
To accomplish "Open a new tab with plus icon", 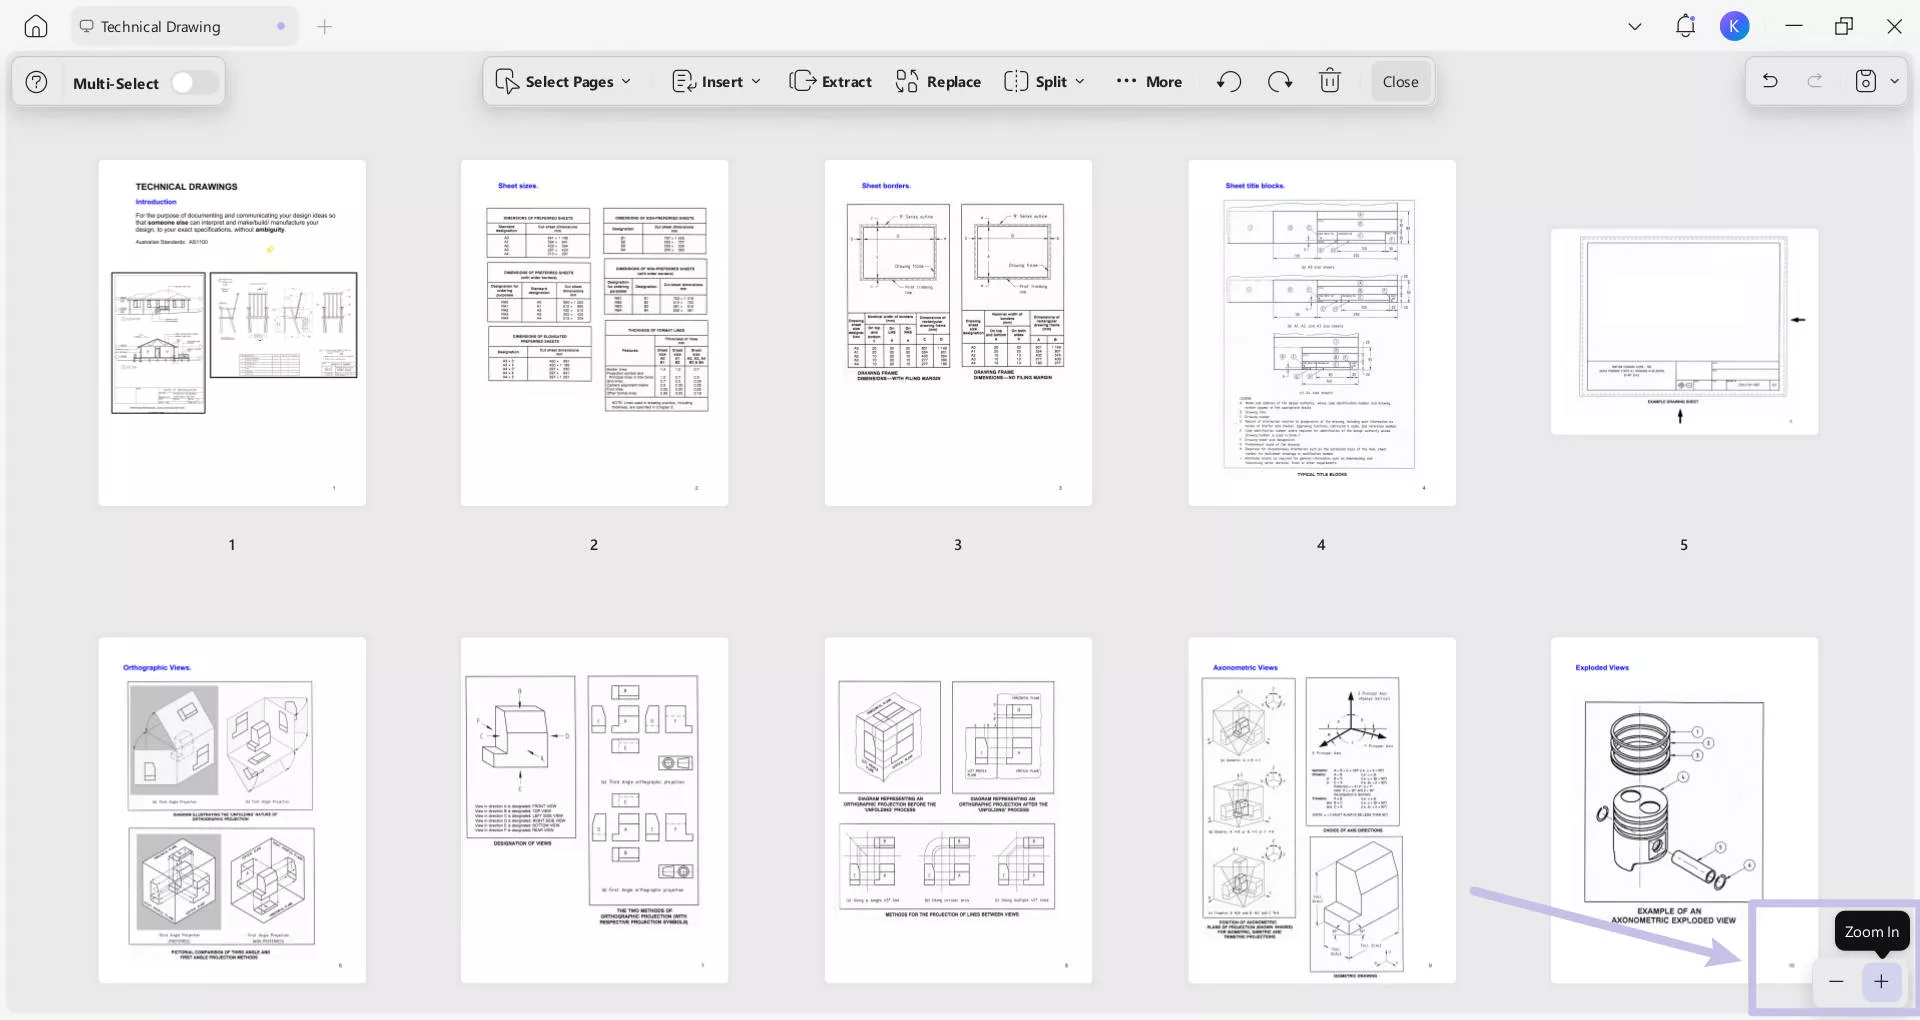I will click(324, 27).
